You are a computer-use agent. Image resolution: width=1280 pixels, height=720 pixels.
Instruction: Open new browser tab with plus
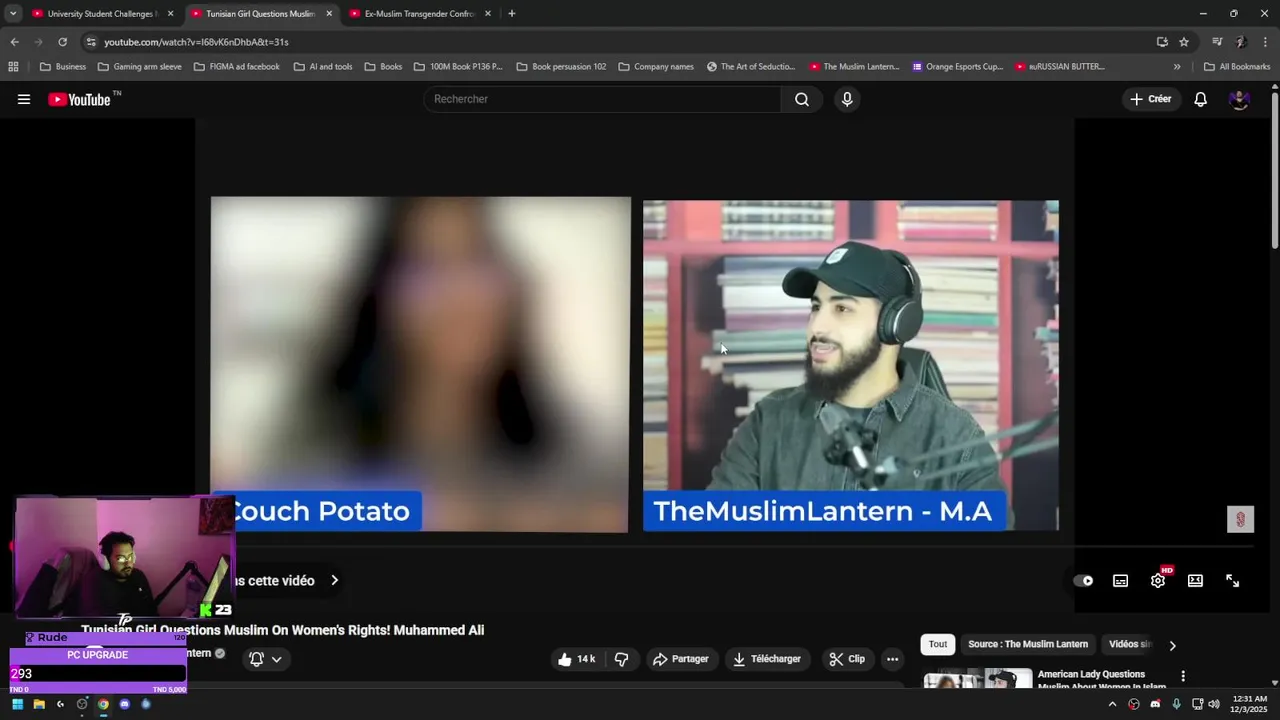[512, 14]
